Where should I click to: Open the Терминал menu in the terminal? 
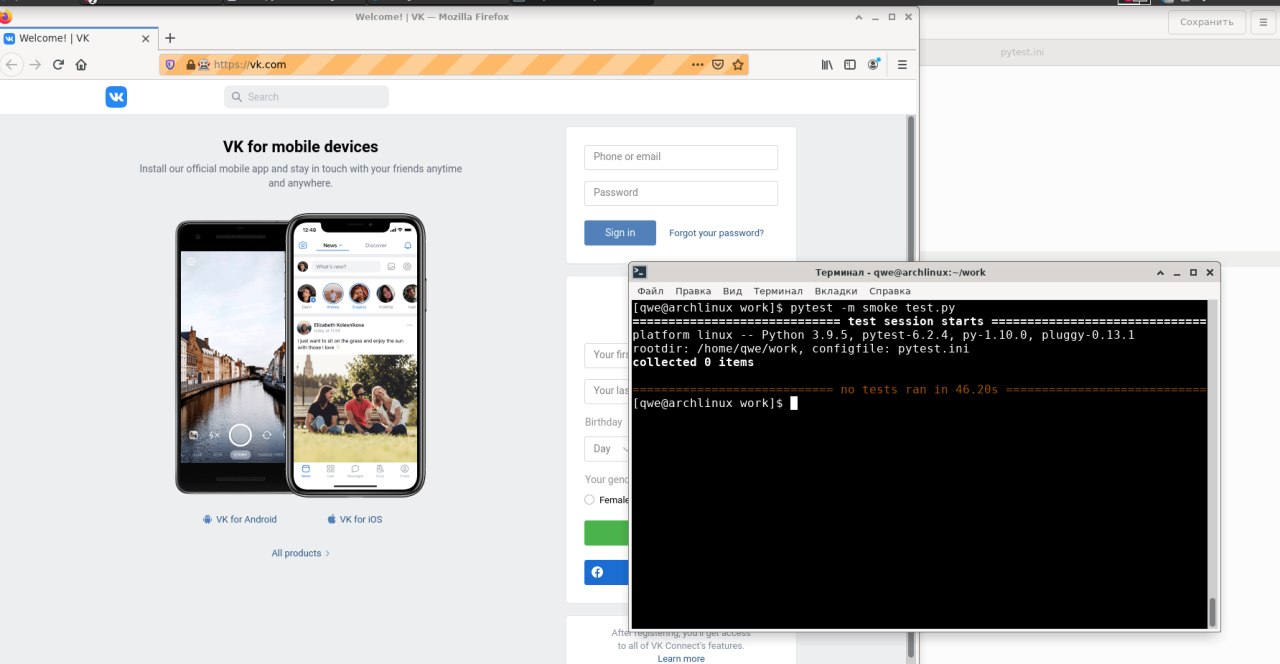coord(778,291)
